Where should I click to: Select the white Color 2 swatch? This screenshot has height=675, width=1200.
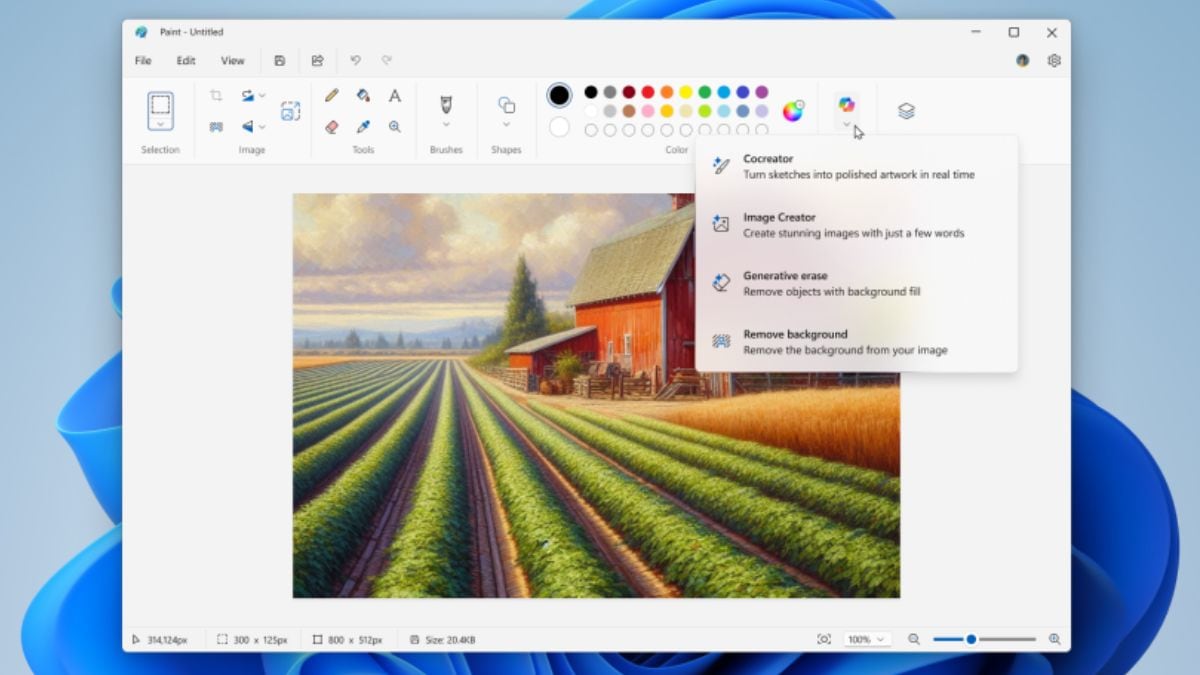pos(559,127)
